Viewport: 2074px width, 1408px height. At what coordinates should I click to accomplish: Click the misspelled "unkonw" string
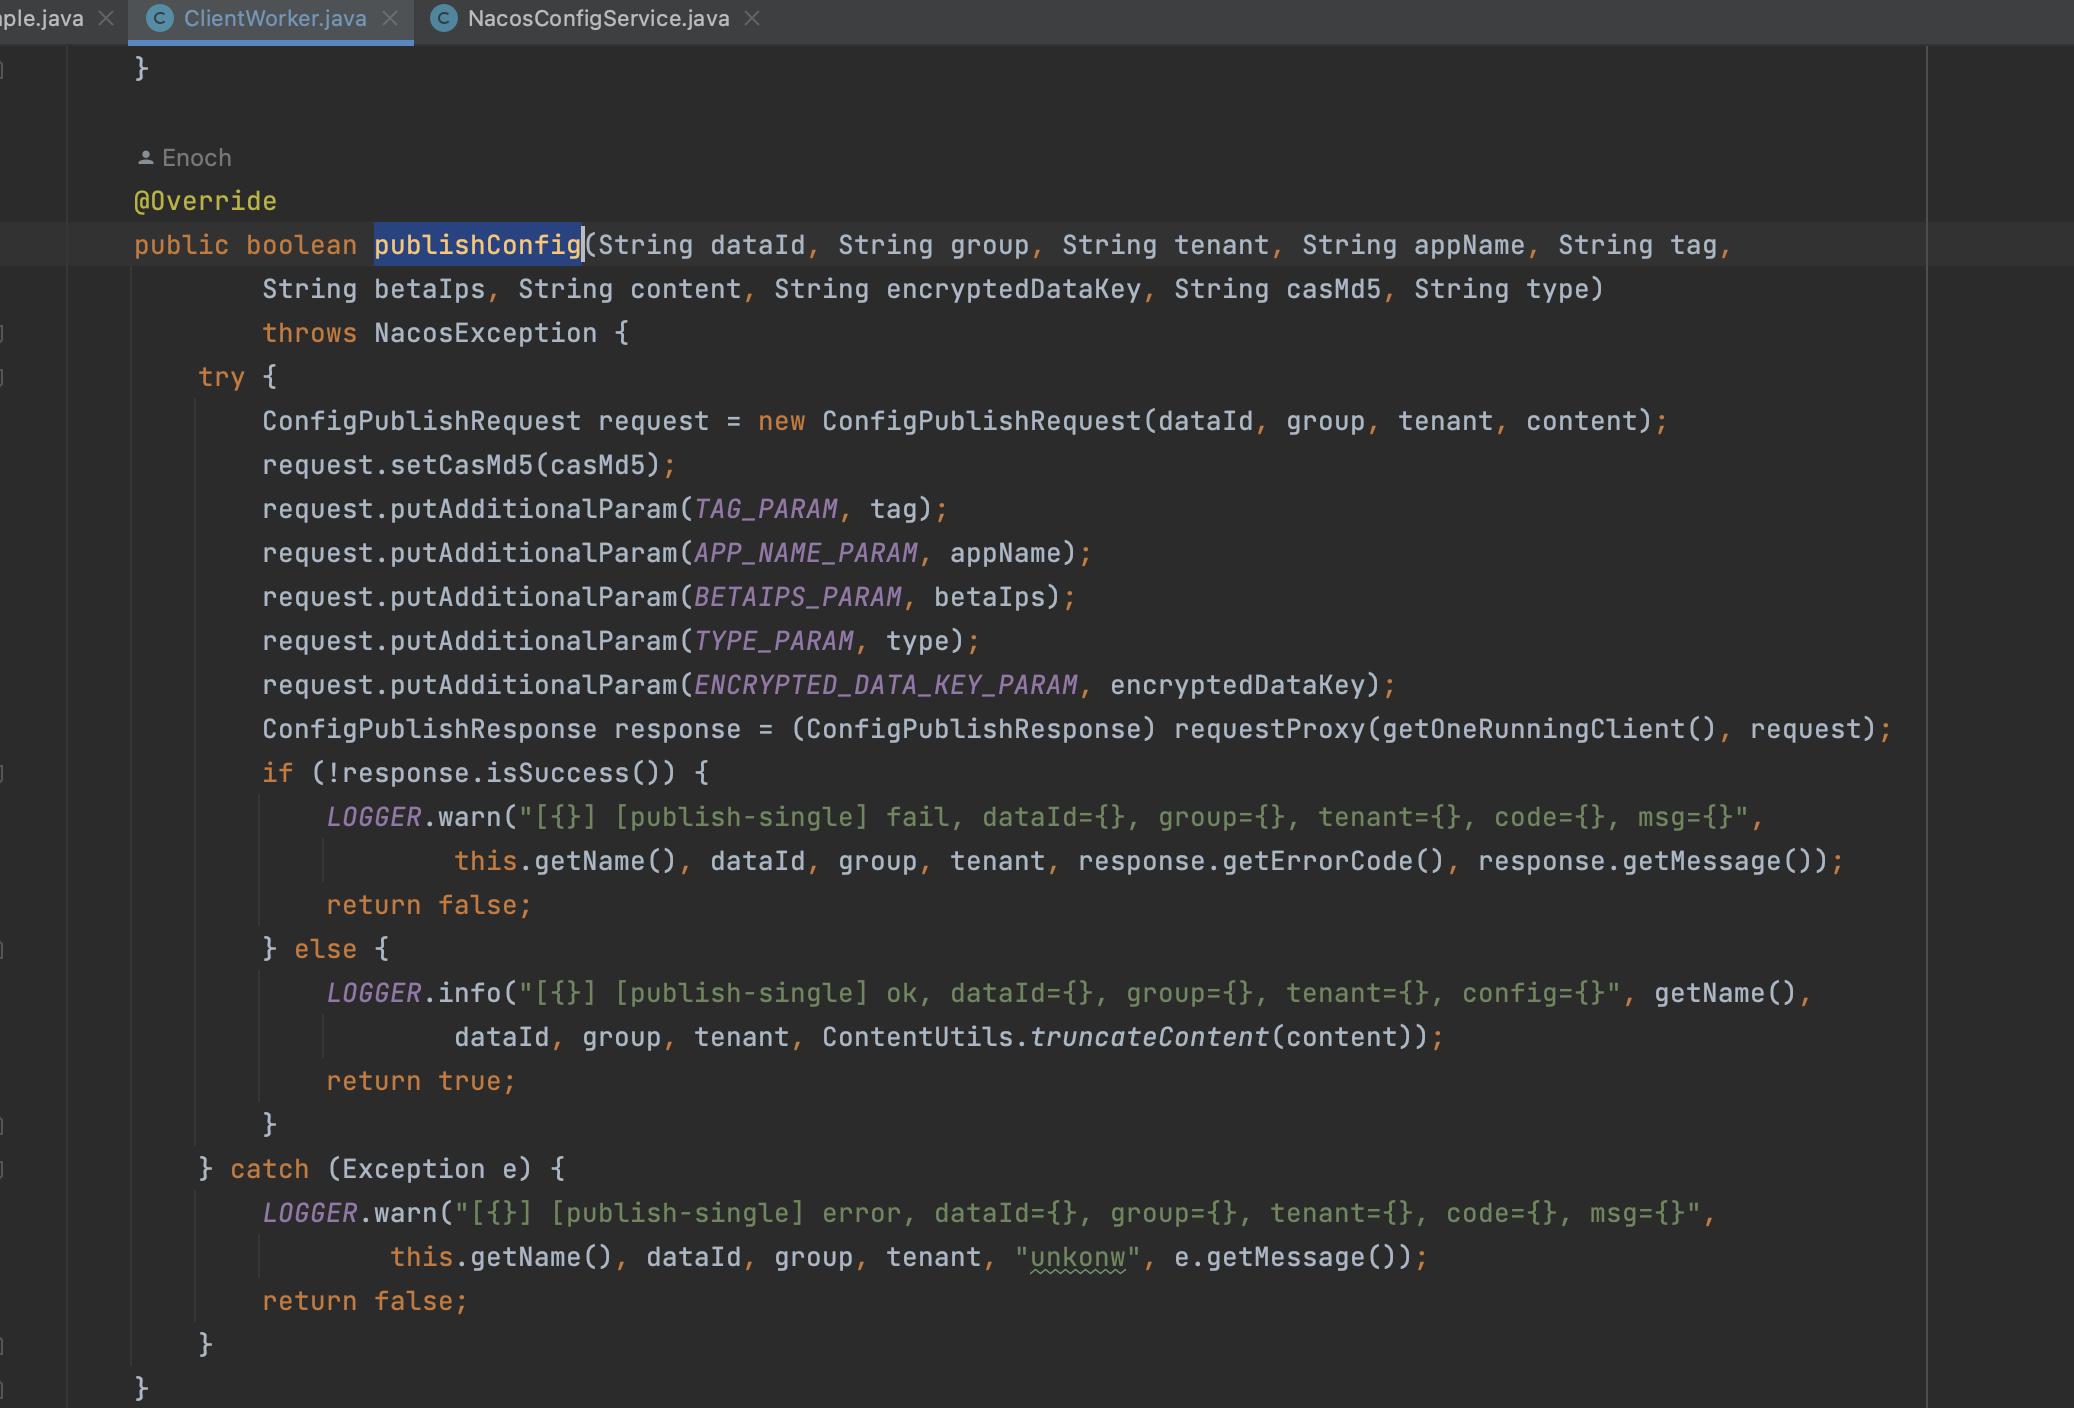click(1078, 1257)
